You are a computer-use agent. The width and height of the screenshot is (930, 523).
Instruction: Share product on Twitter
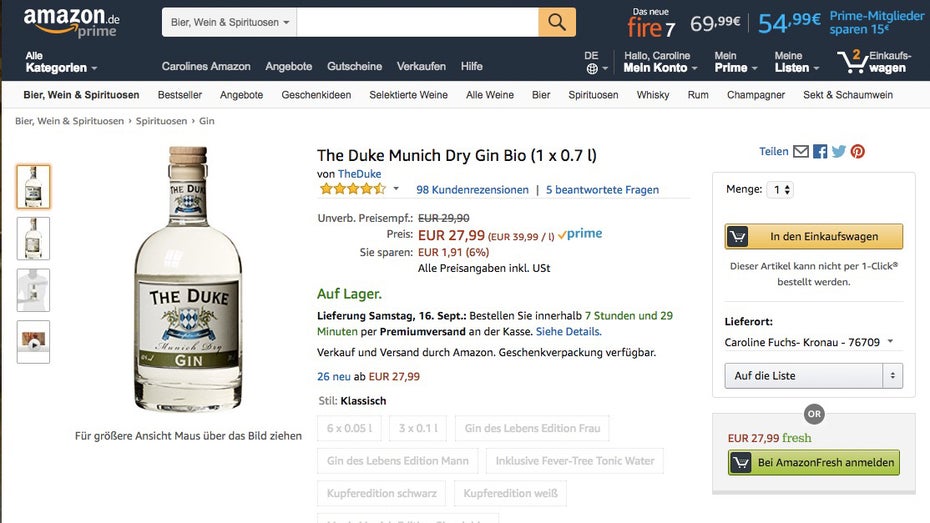click(839, 152)
